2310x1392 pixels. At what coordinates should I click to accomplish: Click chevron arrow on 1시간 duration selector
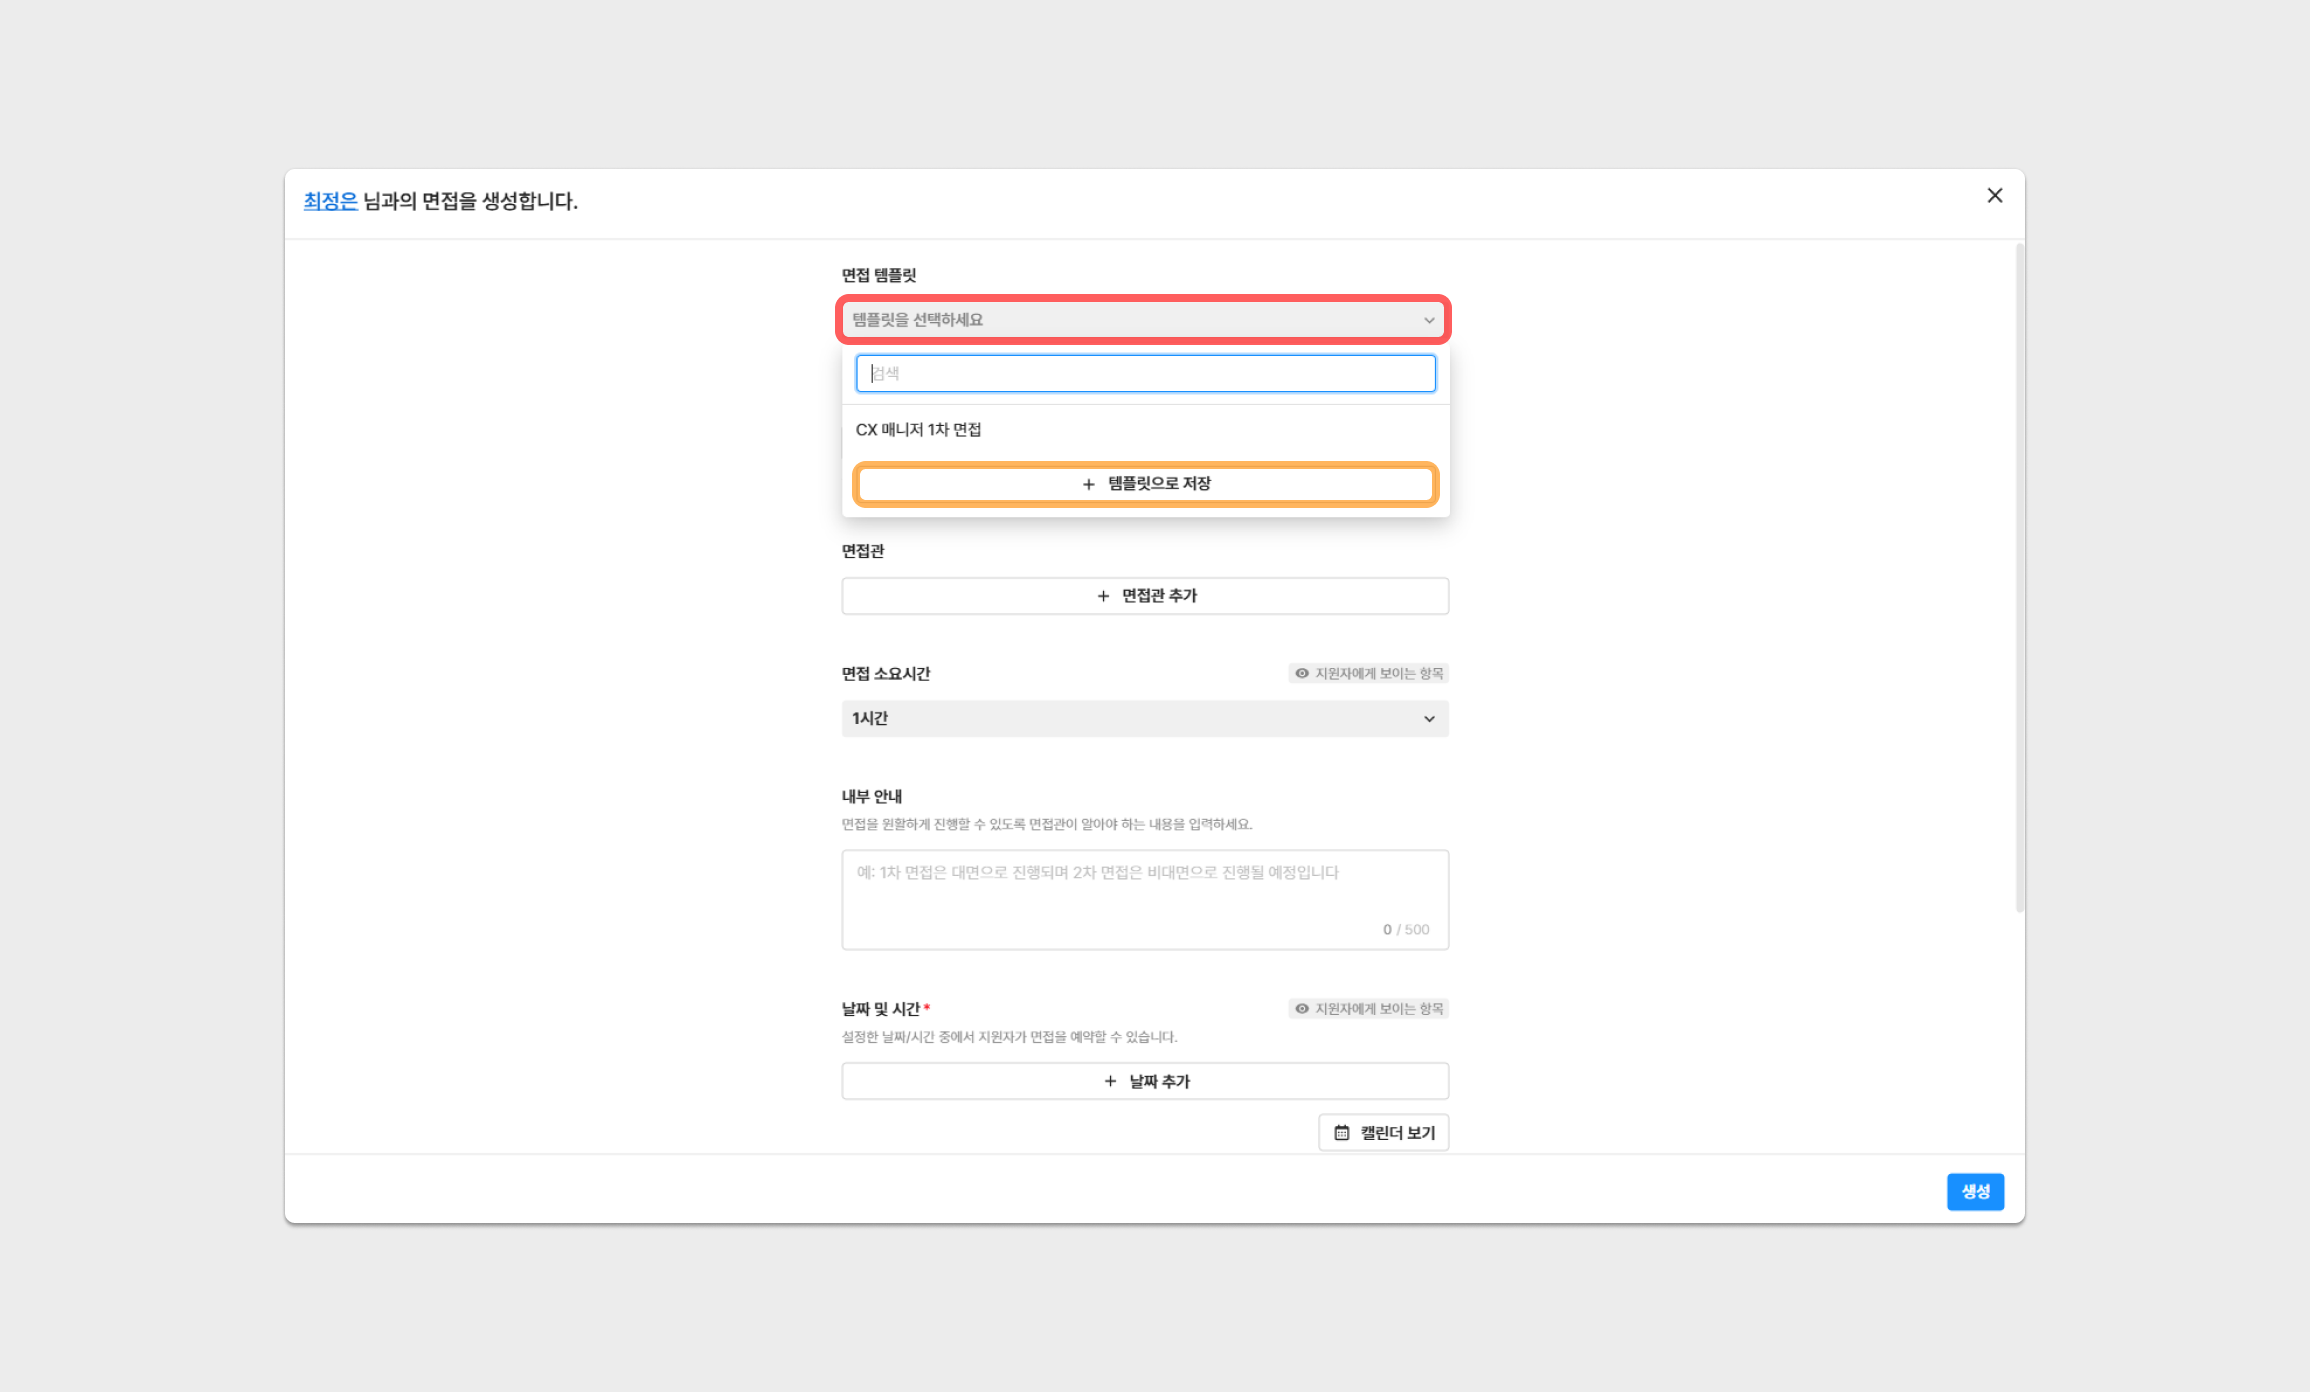click(1429, 719)
